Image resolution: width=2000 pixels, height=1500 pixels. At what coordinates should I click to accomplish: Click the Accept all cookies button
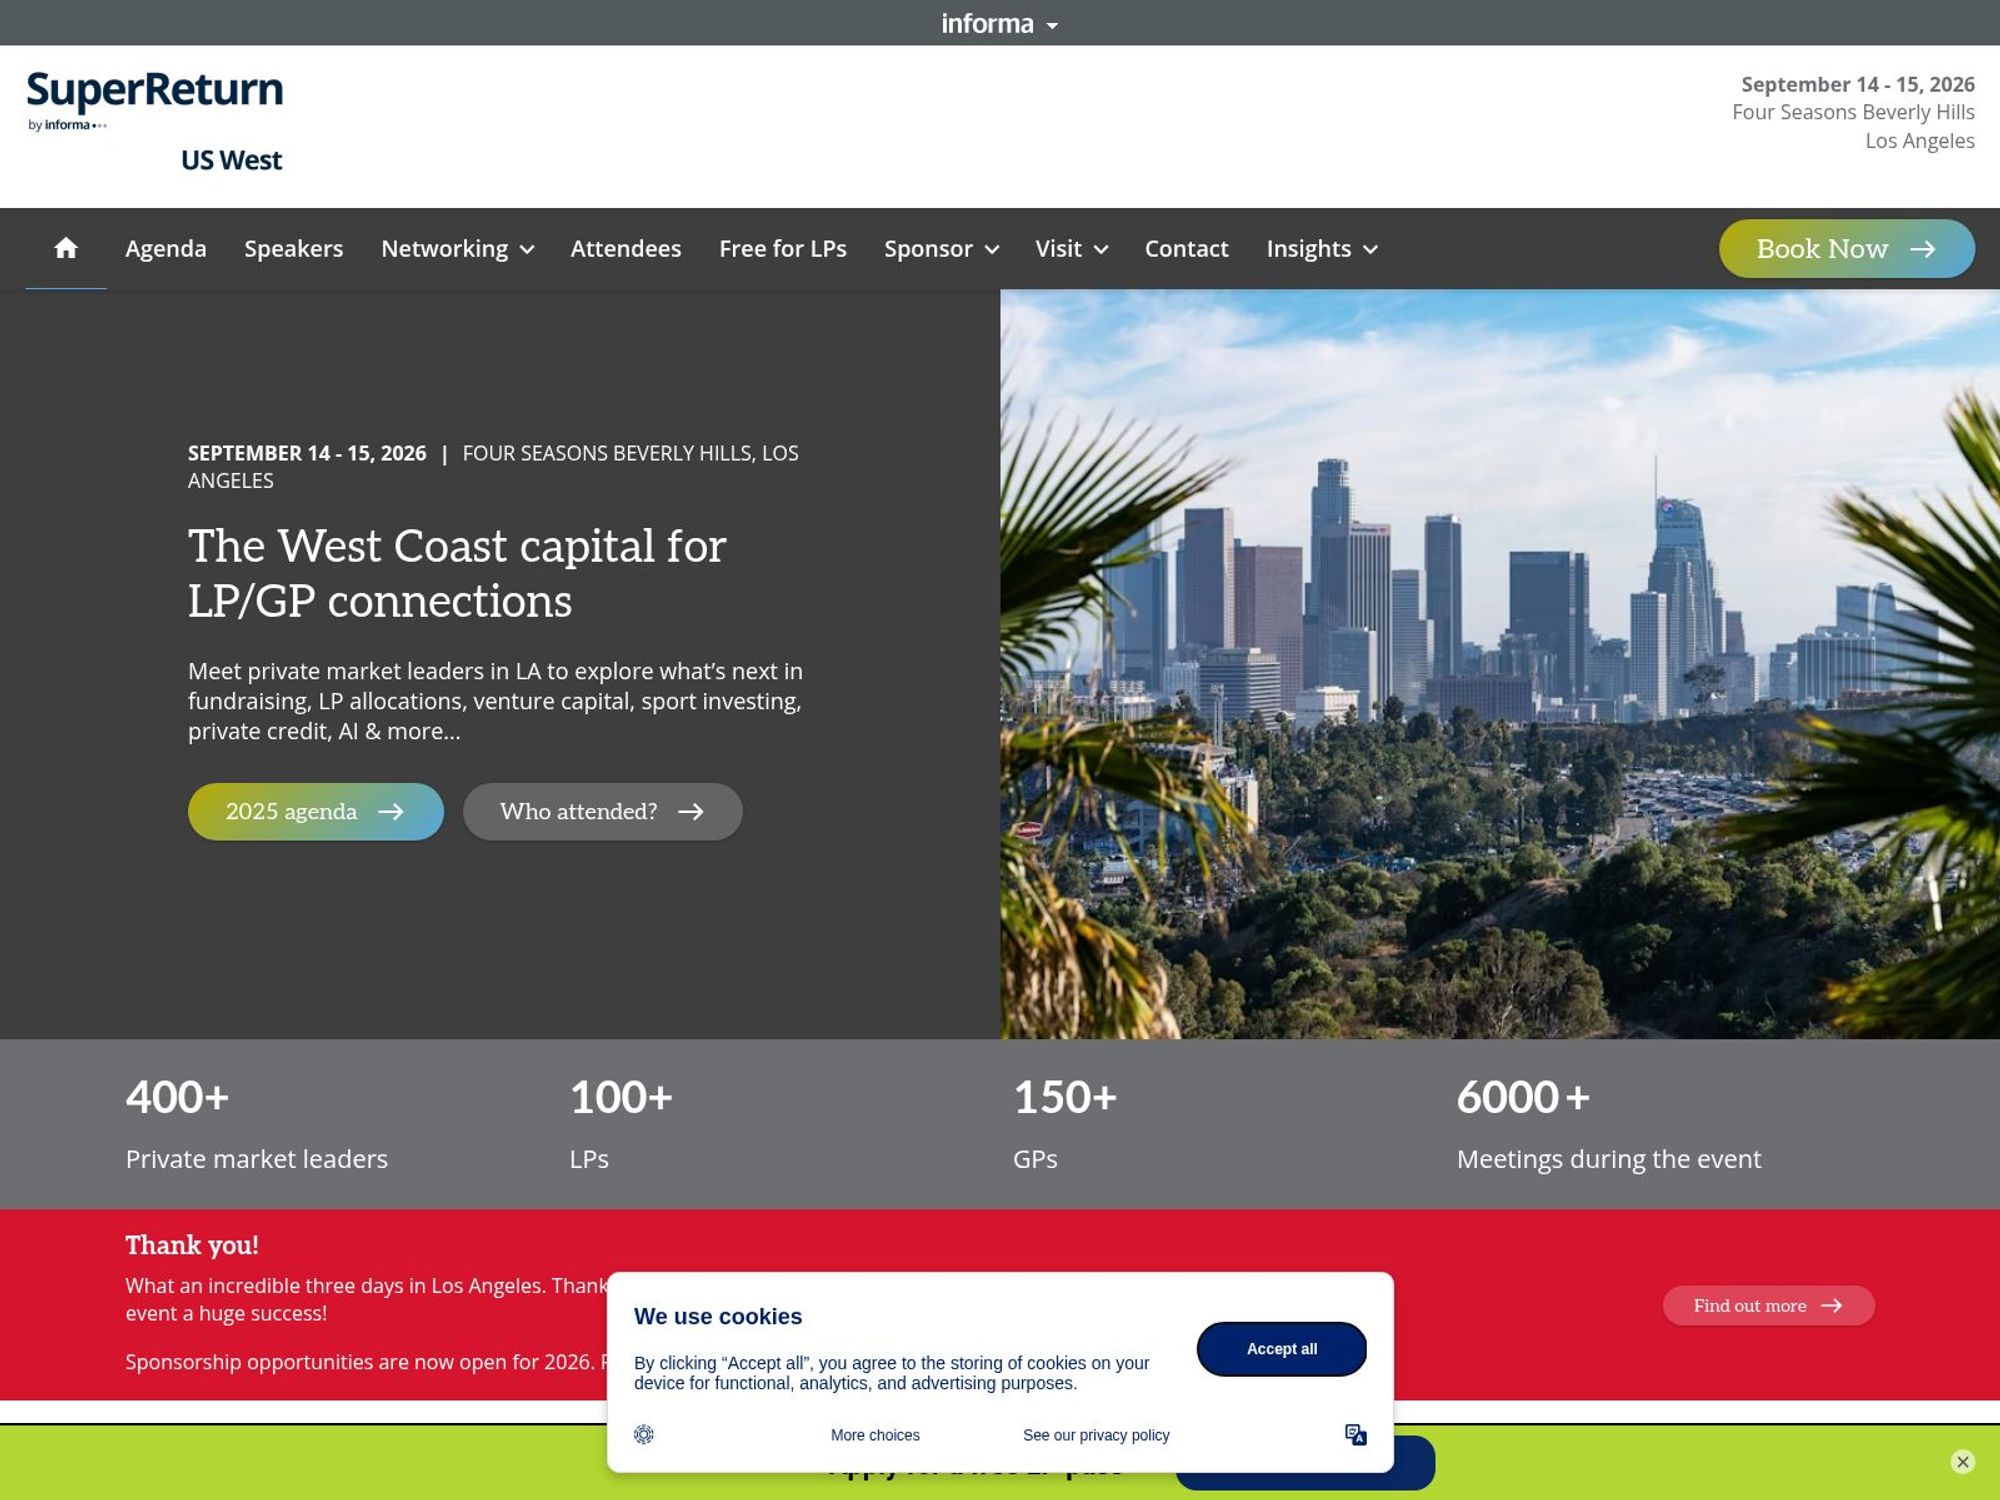coord(1281,1348)
